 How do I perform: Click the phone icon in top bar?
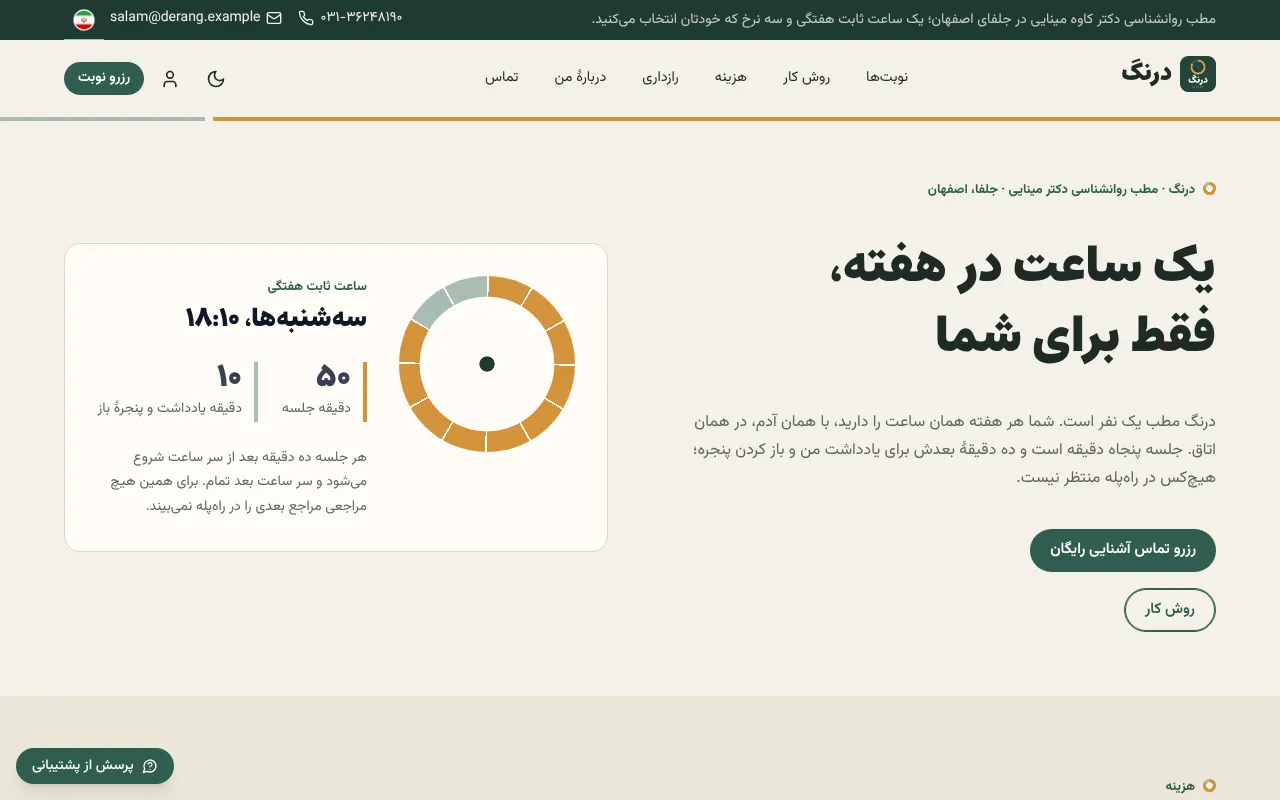[x=306, y=18]
